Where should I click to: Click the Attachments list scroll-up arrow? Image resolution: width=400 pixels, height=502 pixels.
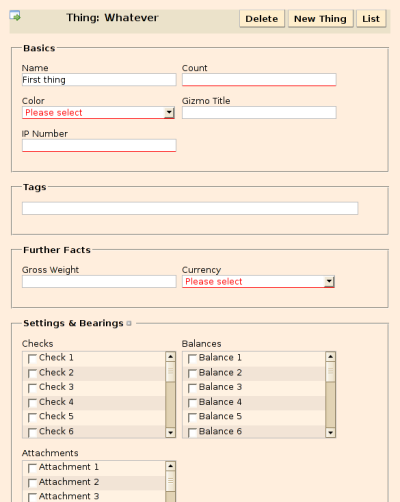(x=171, y=466)
